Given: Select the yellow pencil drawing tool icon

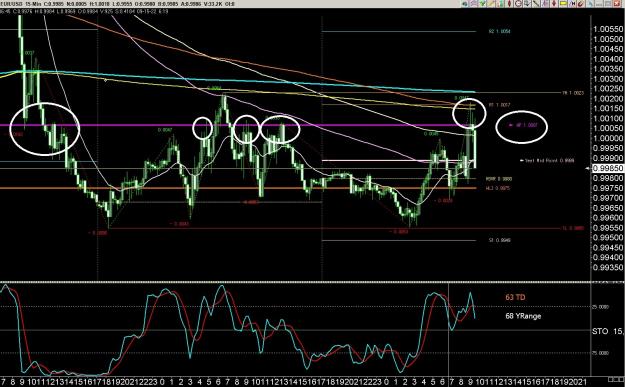Looking at the screenshot, I should pos(491,4).
